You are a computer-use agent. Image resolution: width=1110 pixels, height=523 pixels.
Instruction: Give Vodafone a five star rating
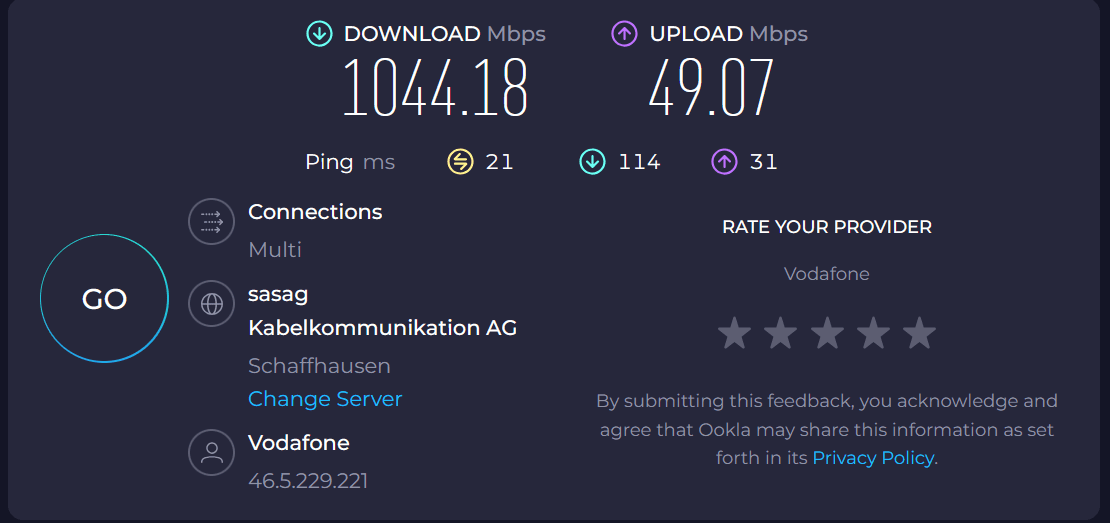click(920, 333)
